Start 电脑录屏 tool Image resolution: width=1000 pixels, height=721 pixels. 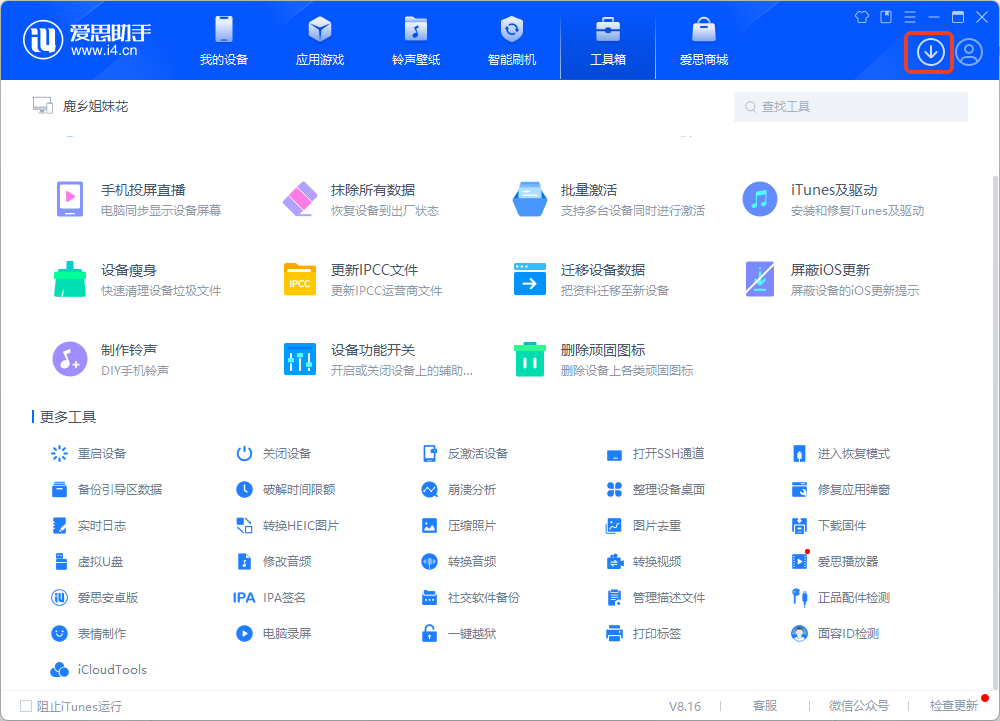[274, 634]
